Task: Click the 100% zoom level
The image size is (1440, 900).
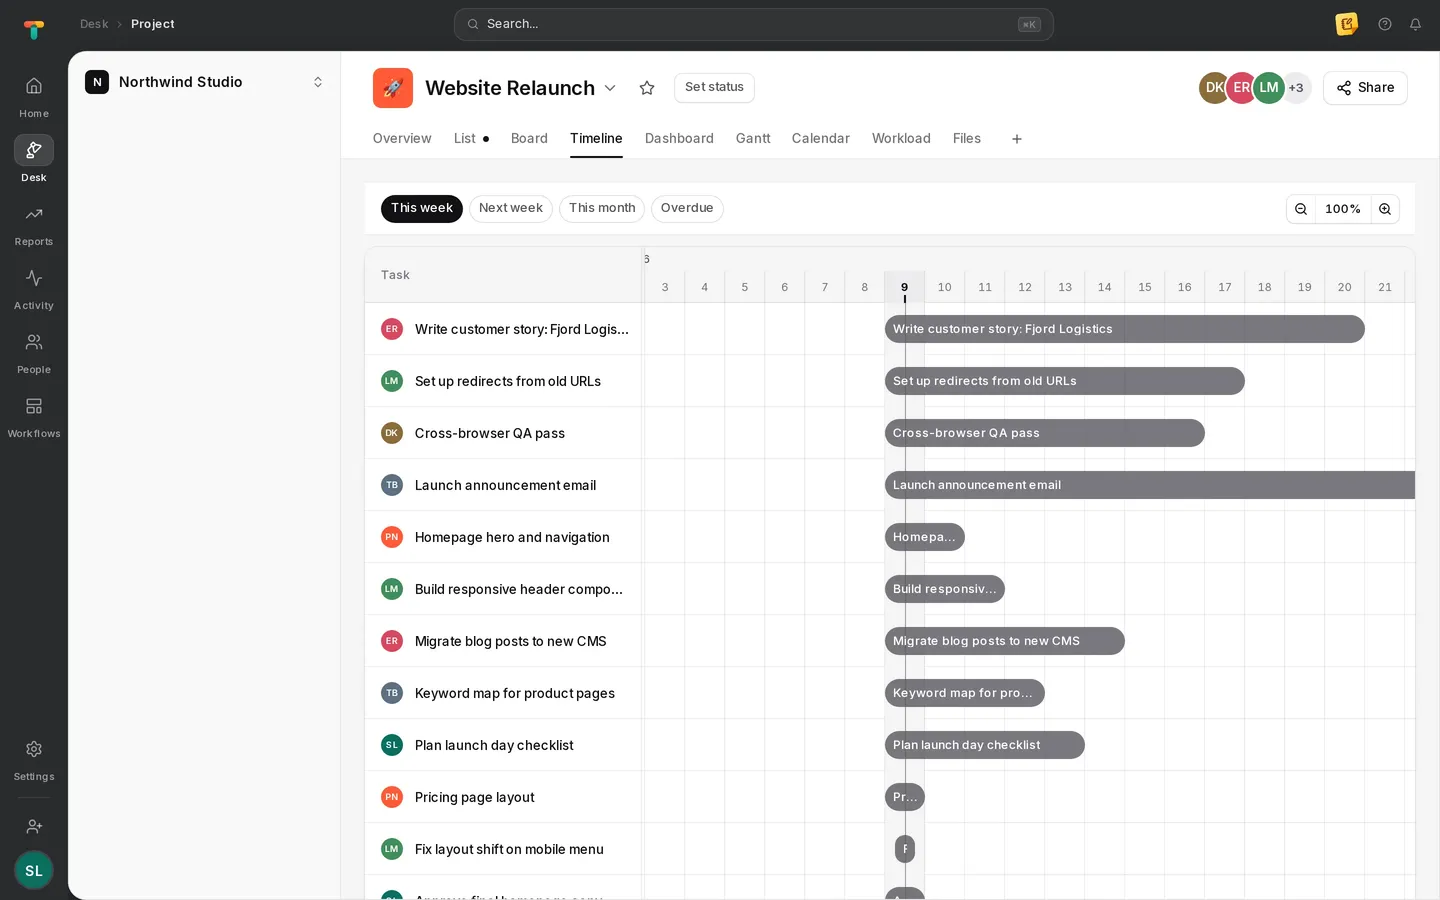Action: click(1343, 209)
